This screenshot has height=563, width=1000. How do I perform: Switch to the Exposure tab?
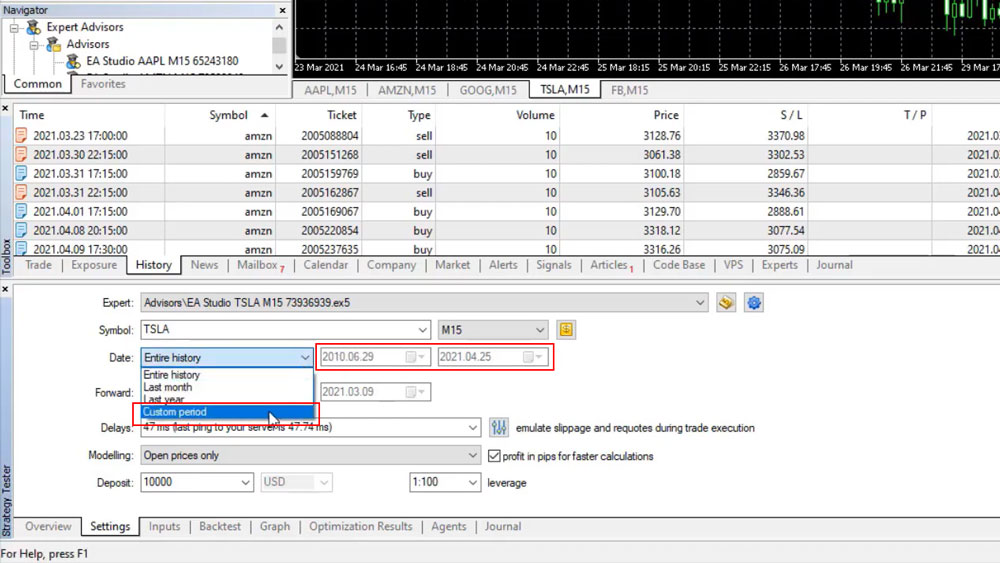[94, 265]
